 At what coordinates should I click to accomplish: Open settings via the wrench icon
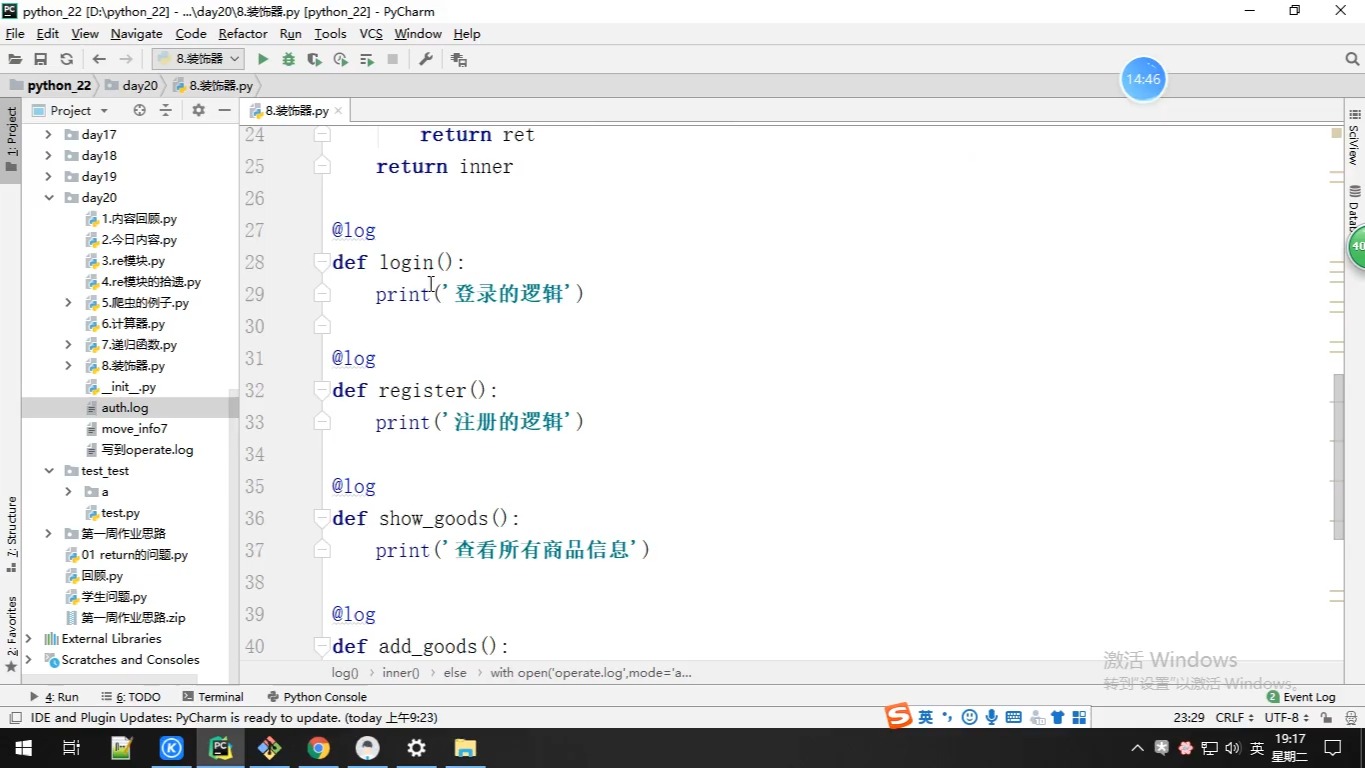point(426,60)
